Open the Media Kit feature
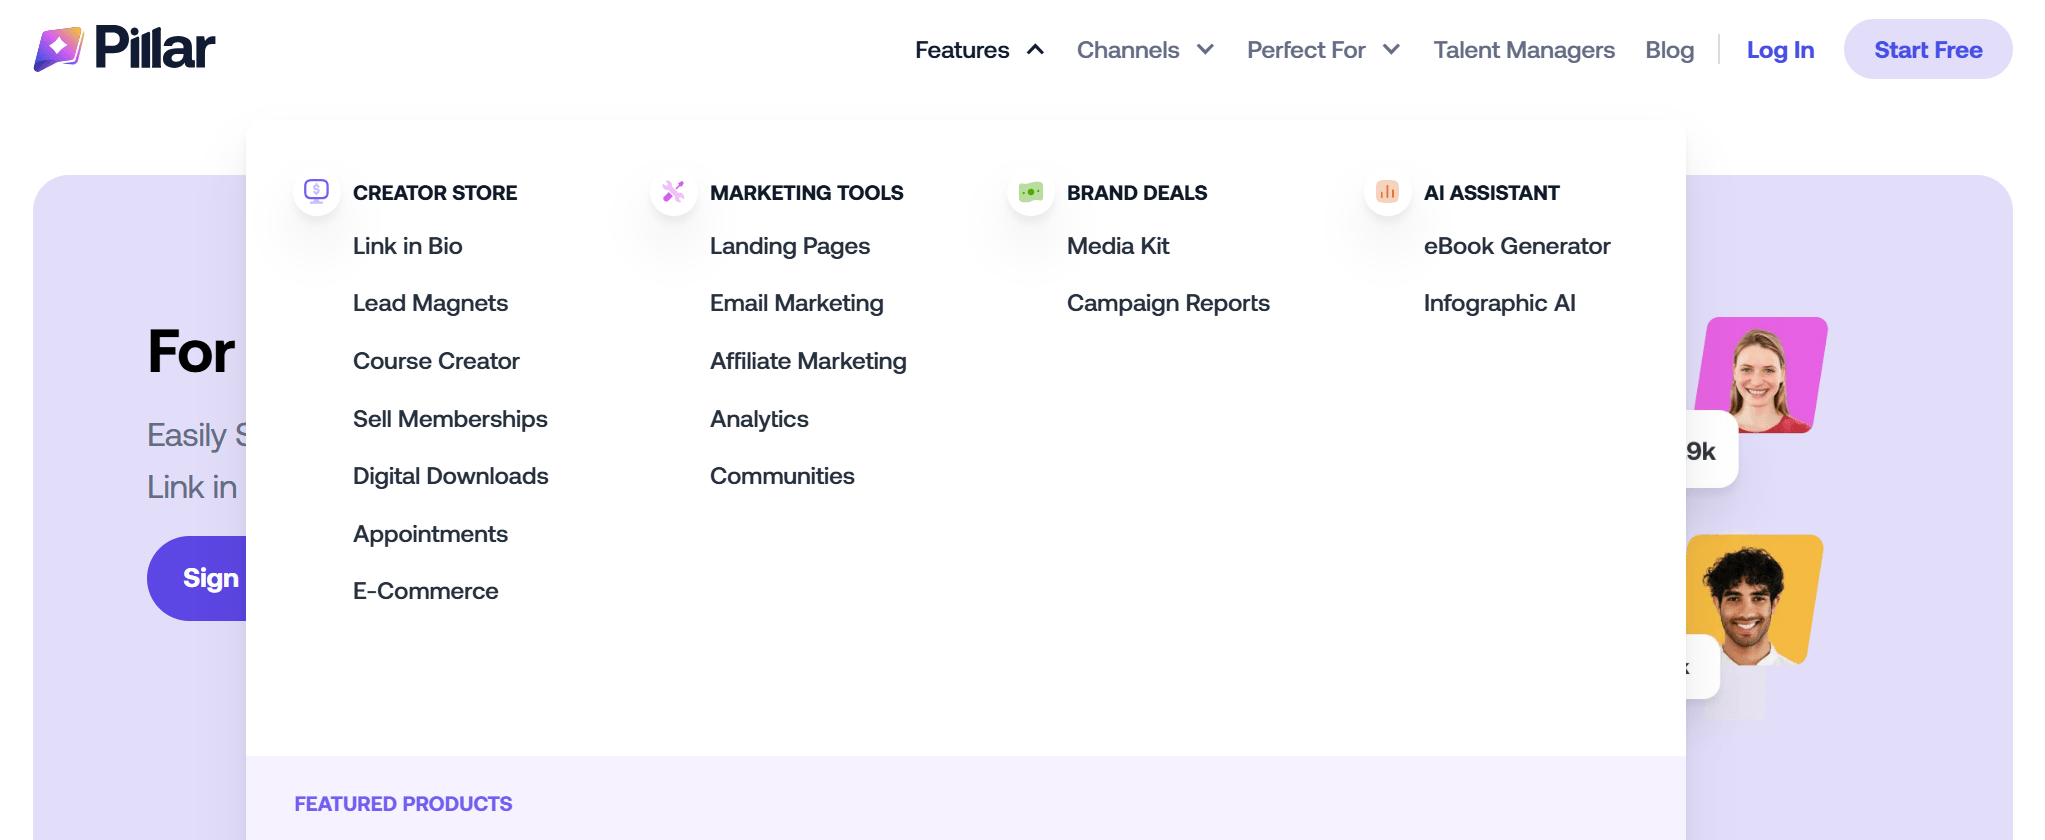The width and height of the screenshot is (2045, 840). click(x=1117, y=246)
